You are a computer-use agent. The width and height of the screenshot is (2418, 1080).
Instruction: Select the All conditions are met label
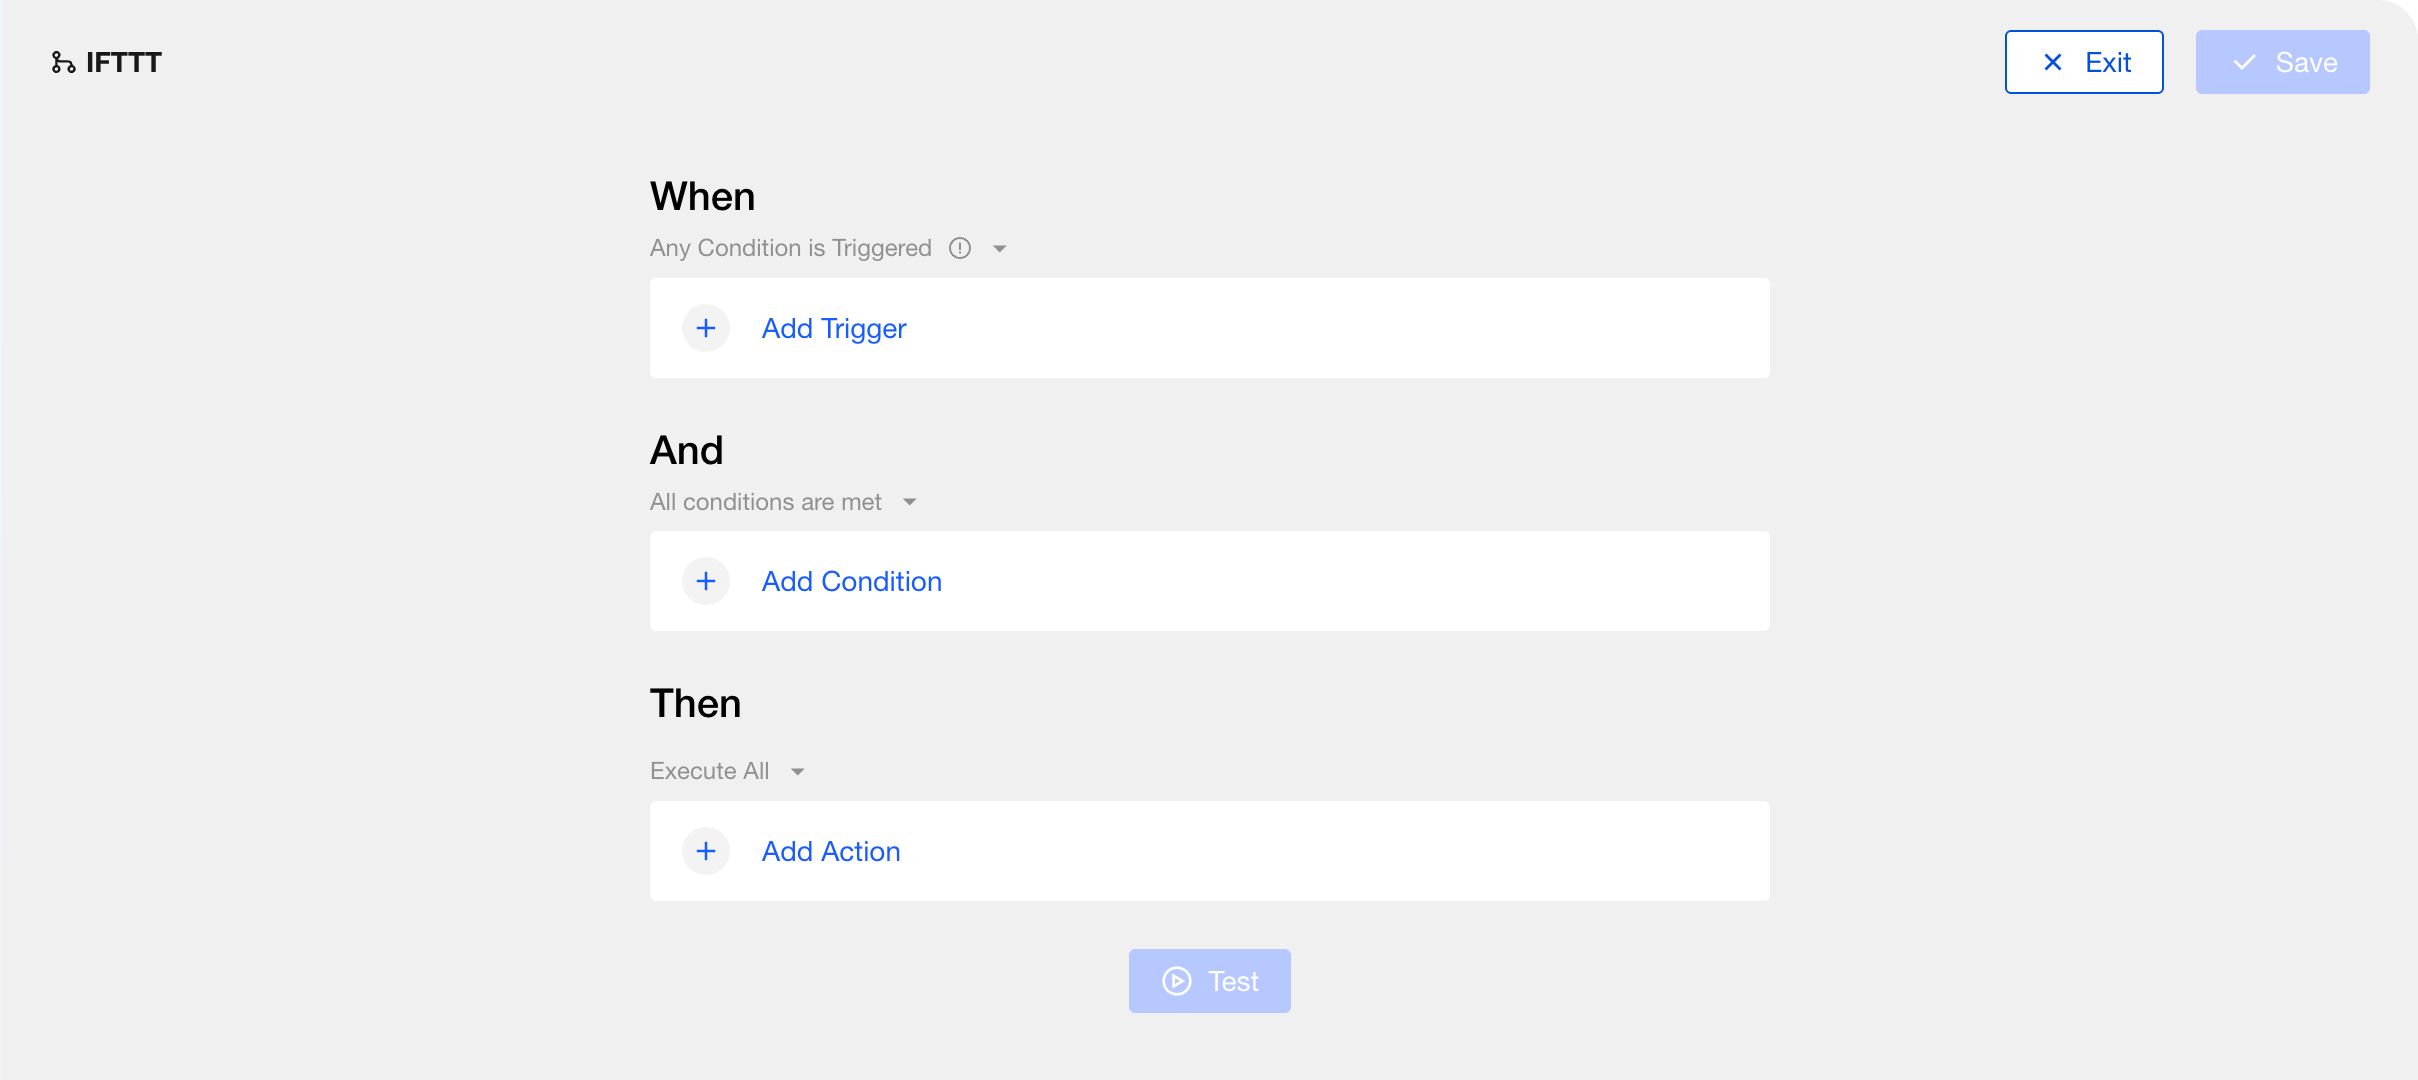tap(766, 502)
